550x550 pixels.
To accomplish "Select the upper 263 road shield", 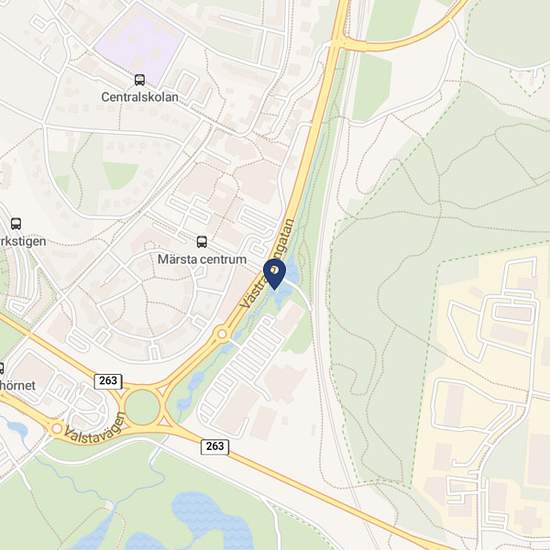I will click(x=108, y=381).
